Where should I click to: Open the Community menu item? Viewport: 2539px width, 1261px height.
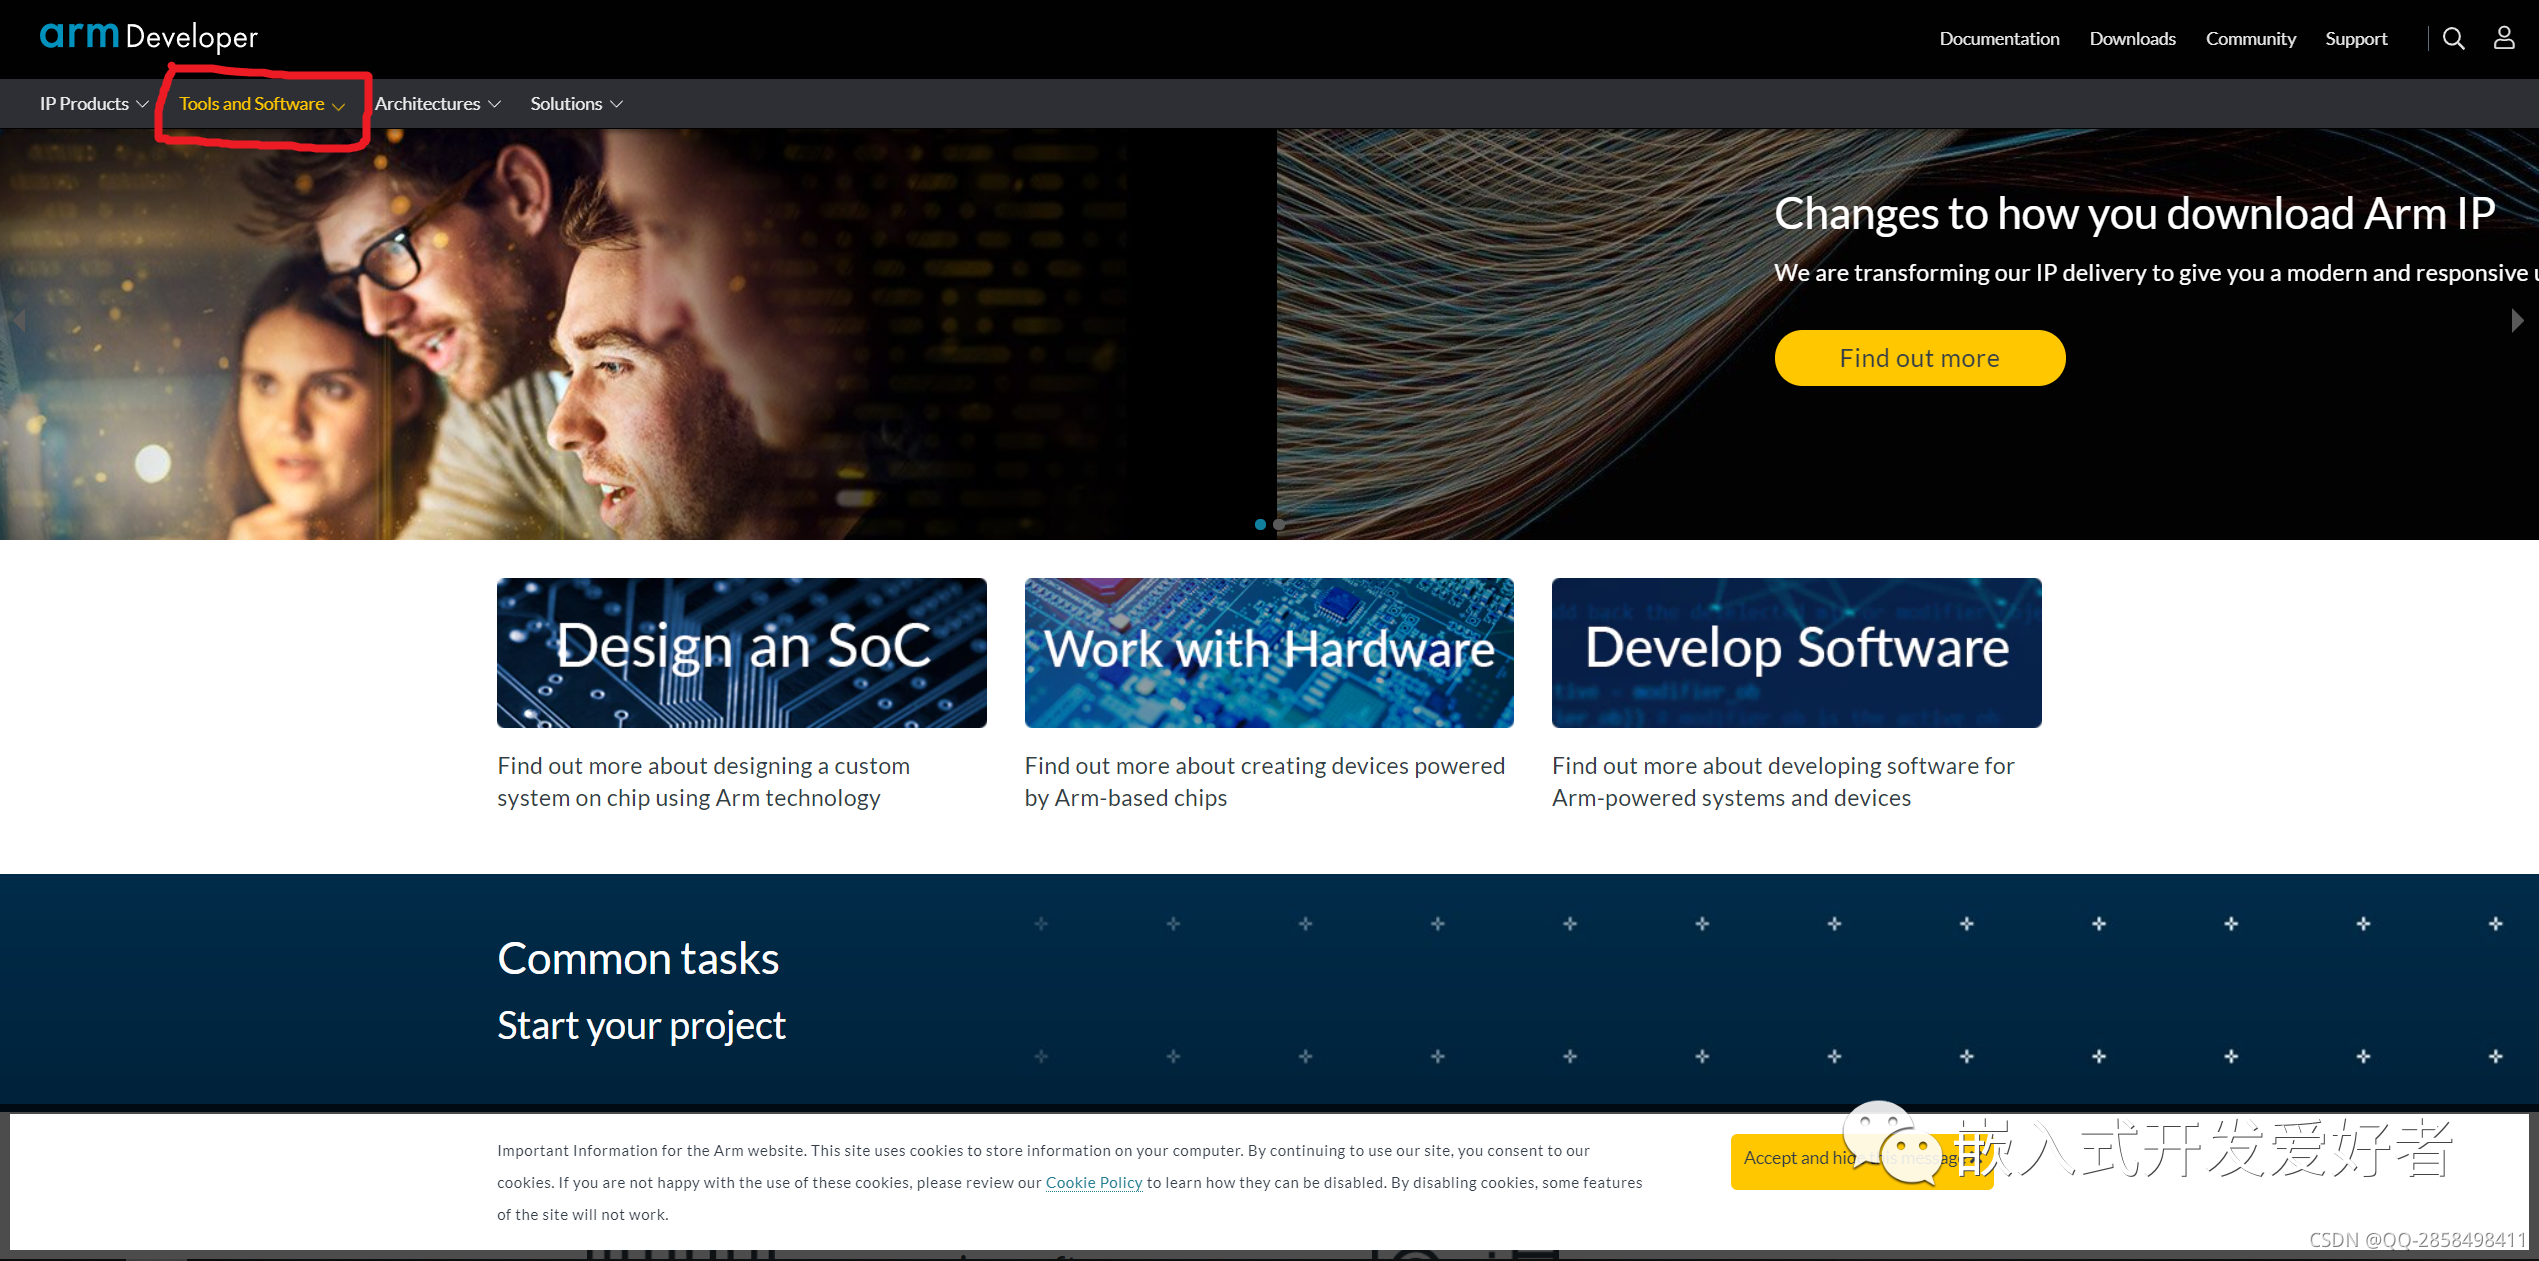(2250, 39)
